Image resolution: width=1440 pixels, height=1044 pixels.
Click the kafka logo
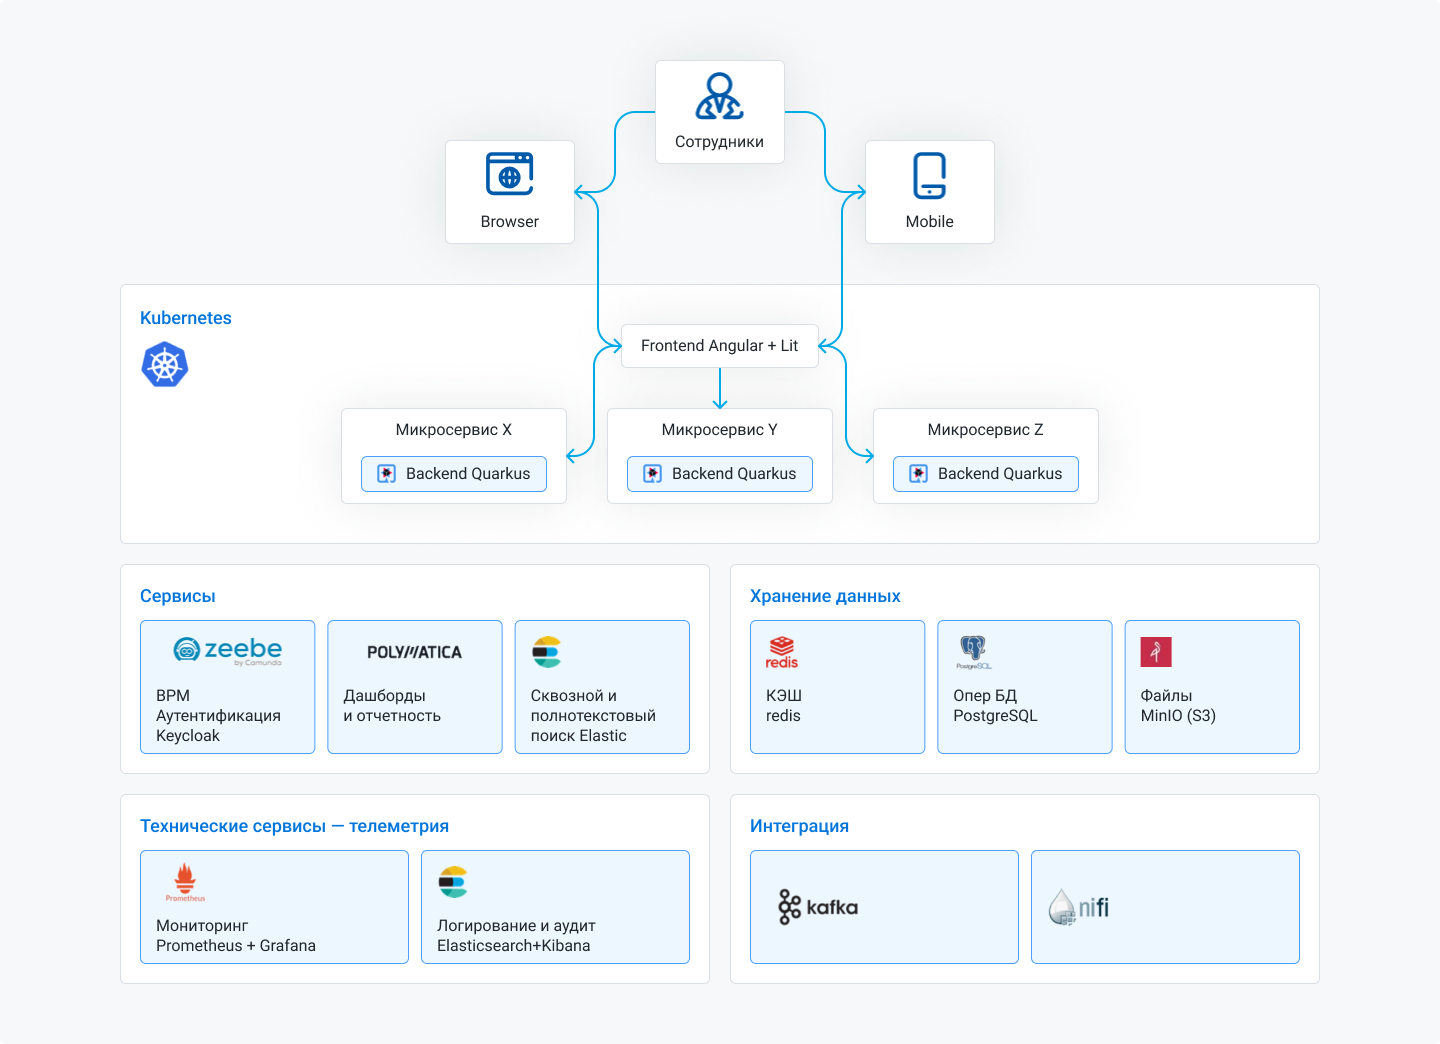click(818, 907)
